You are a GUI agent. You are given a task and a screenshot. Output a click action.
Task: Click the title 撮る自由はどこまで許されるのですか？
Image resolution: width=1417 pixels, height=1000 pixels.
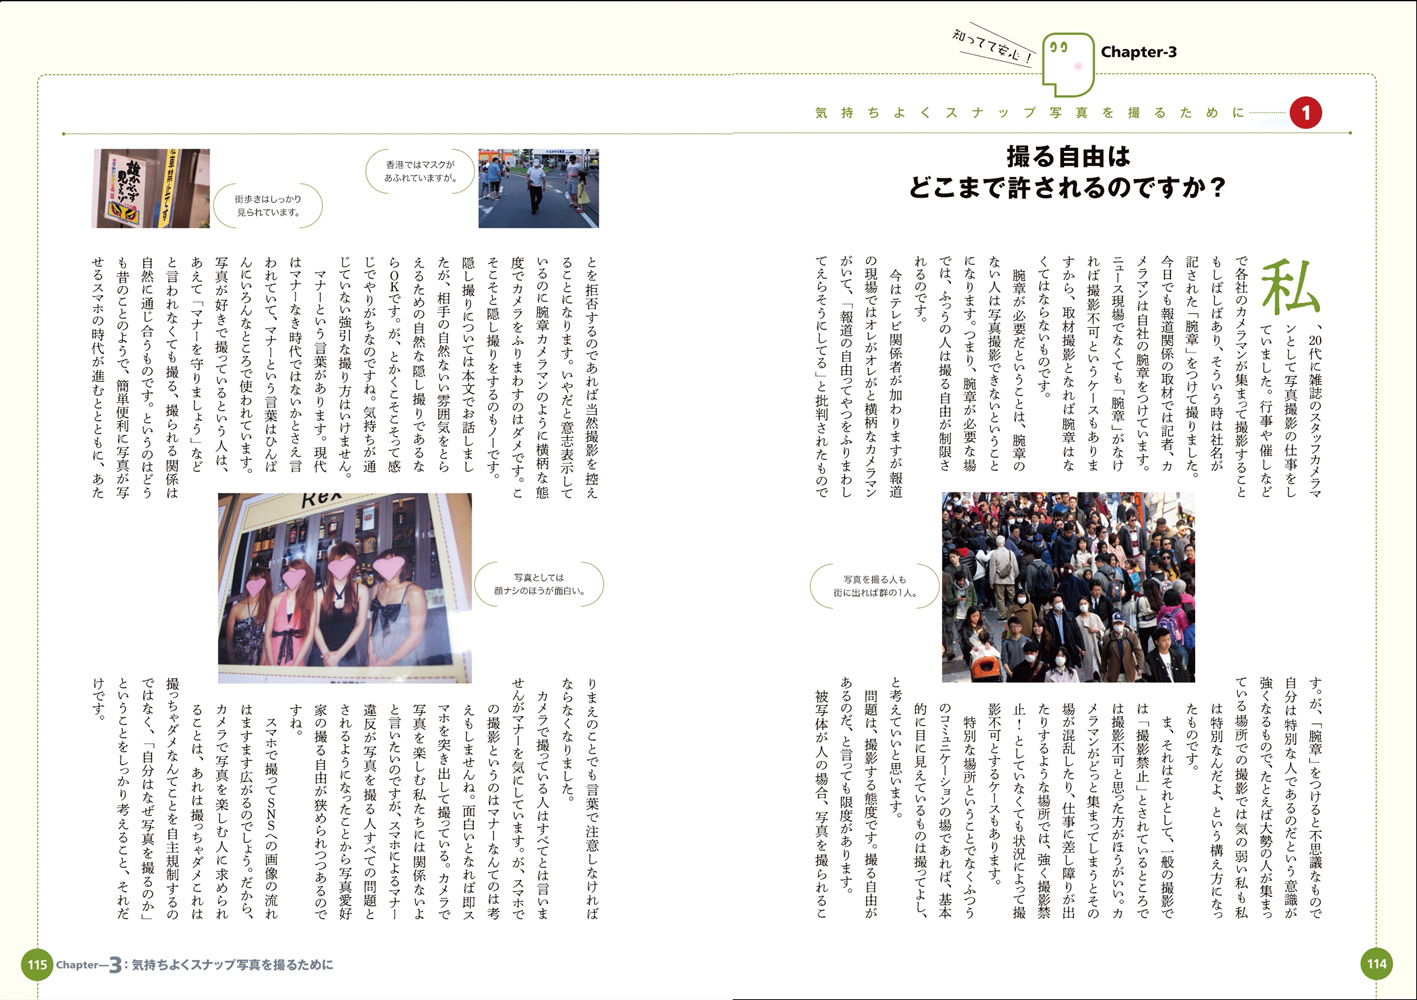coord(1067,172)
